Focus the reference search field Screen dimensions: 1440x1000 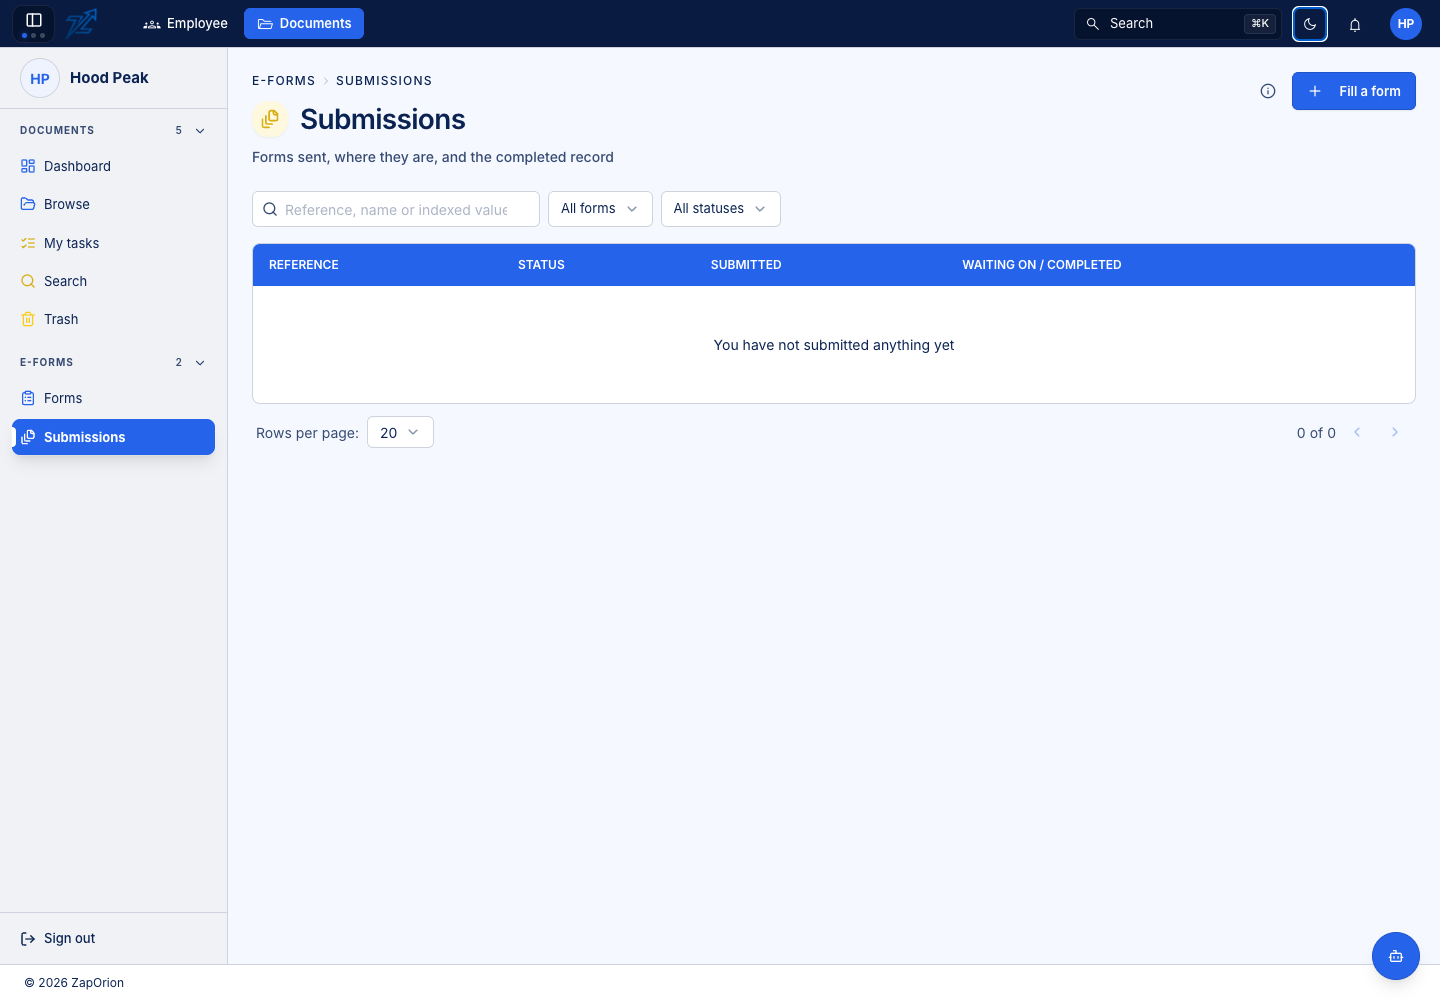[x=396, y=209]
